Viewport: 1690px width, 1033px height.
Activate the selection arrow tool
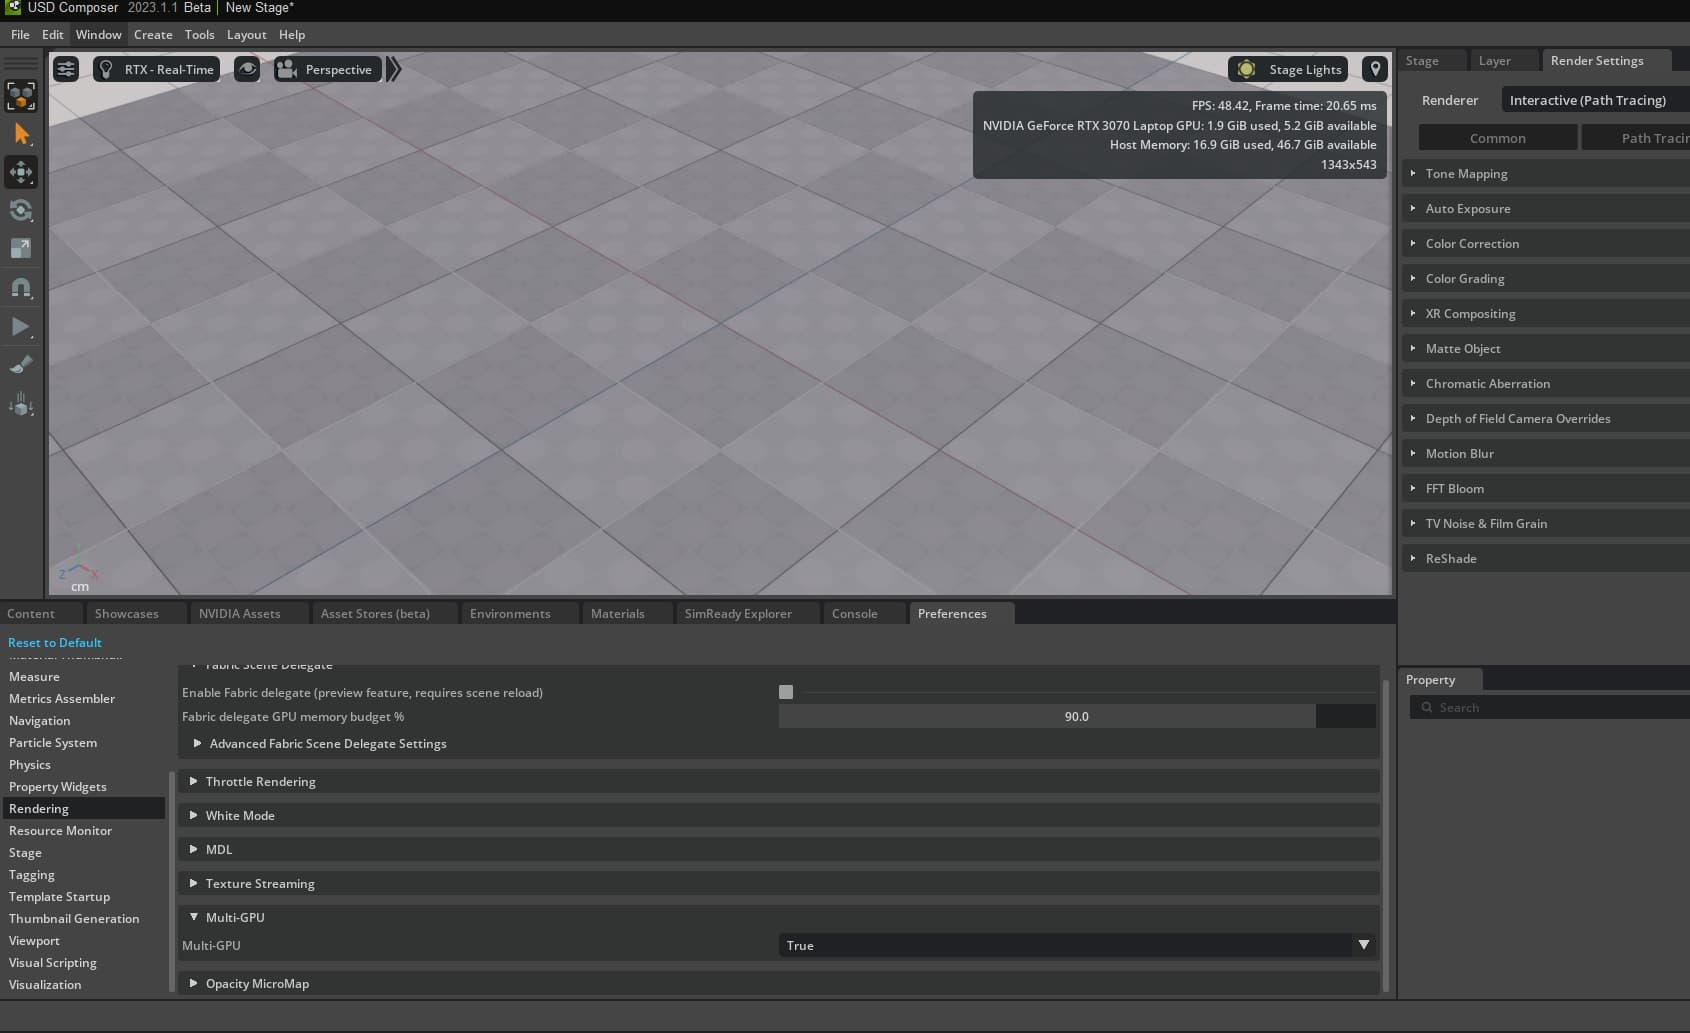pos(21,133)
